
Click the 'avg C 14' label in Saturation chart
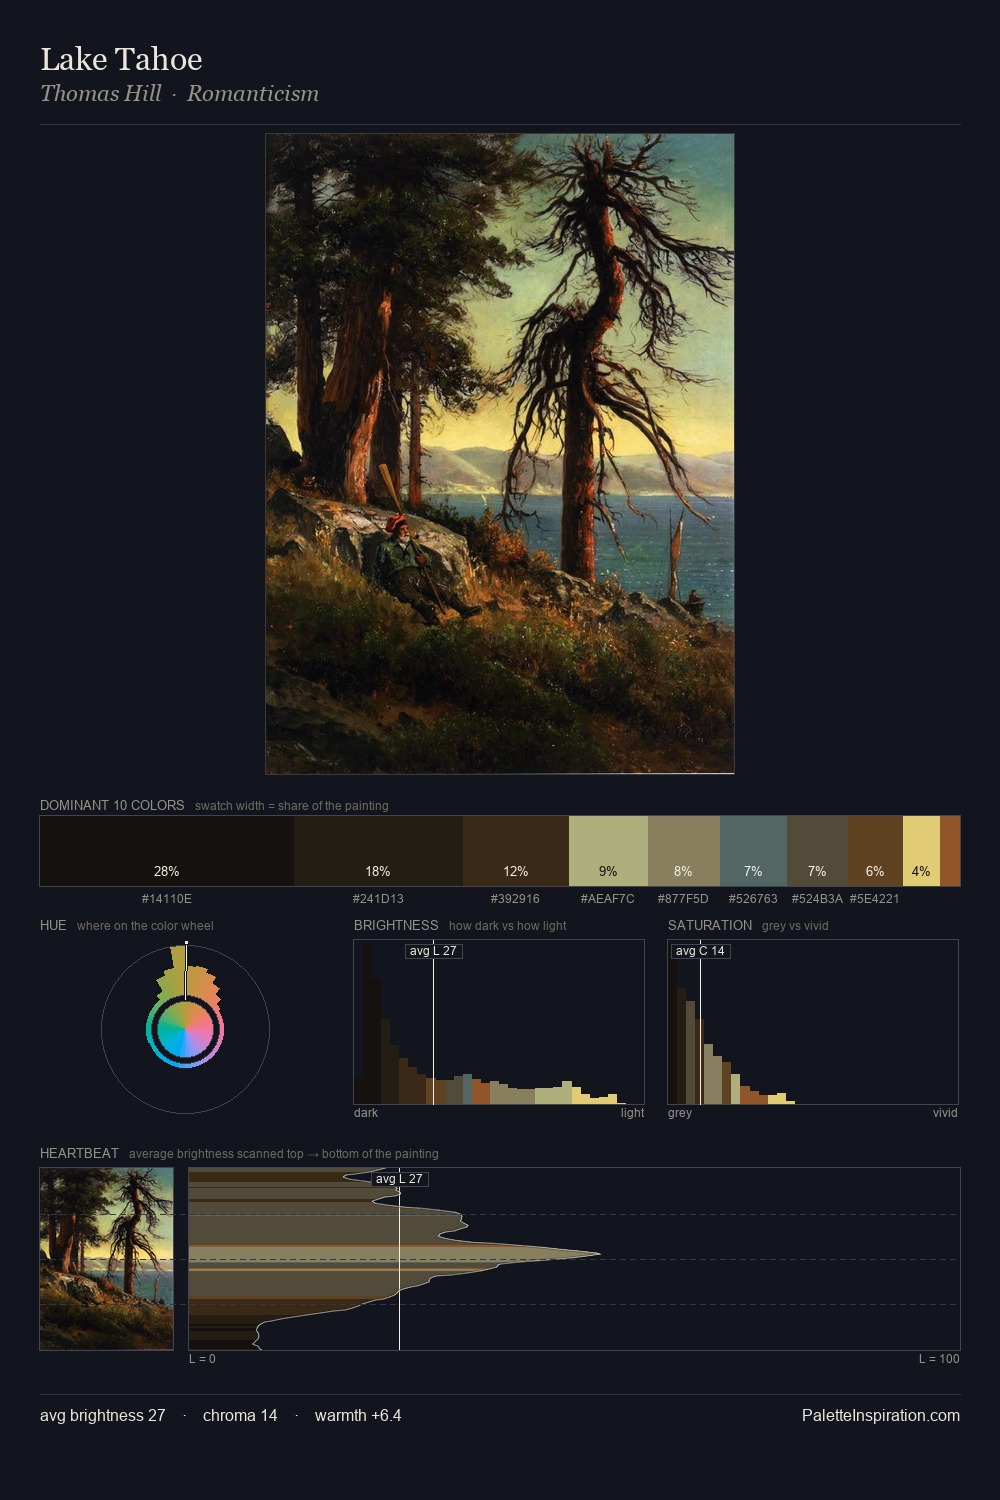[x=700, y=951]
